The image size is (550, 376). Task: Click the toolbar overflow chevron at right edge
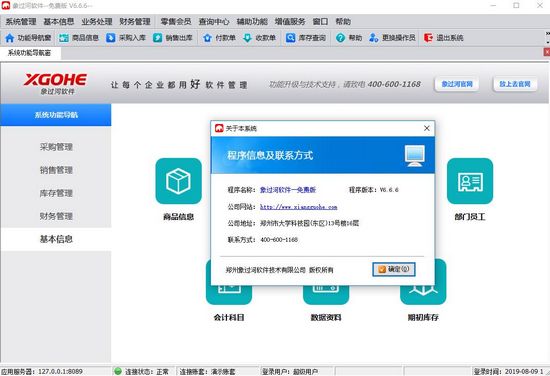pyautogui.click(x=548, y=38)
